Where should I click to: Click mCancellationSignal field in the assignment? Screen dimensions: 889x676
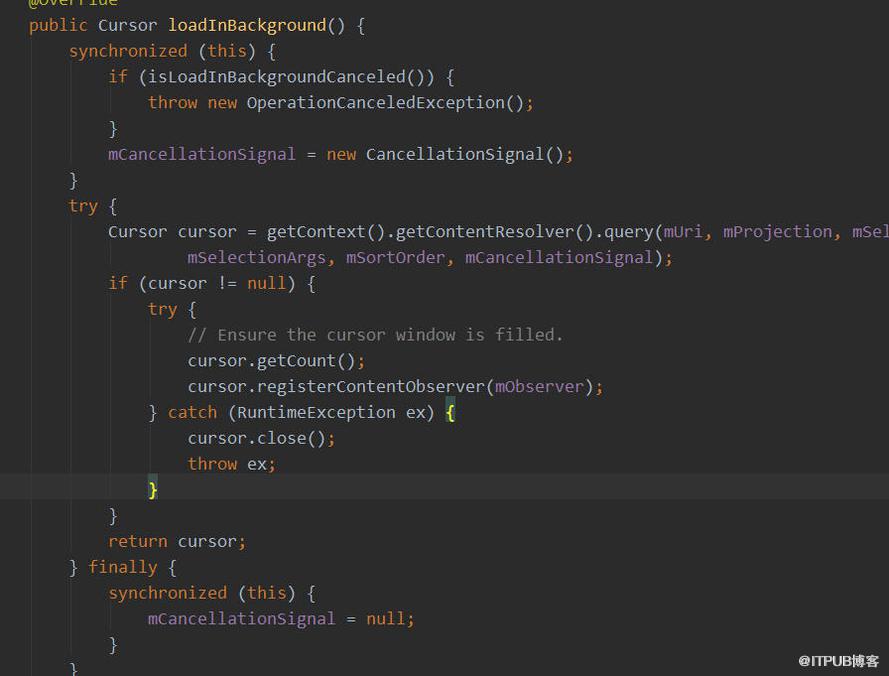pyautogui.click(x=202, y=154)
